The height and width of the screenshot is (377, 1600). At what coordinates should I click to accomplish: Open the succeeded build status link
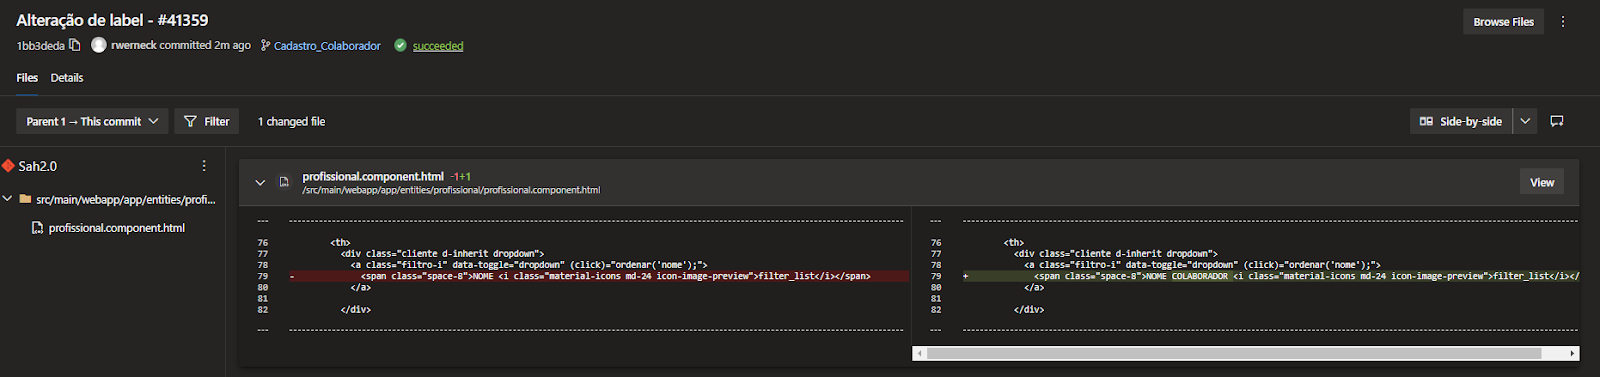(438, 46)
